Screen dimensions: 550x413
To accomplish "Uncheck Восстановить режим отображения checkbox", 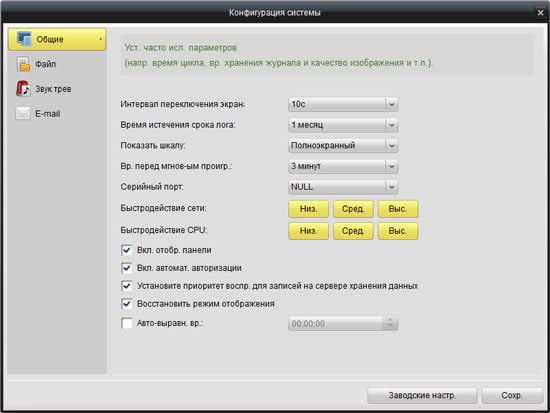I will [x=127, y=304].
